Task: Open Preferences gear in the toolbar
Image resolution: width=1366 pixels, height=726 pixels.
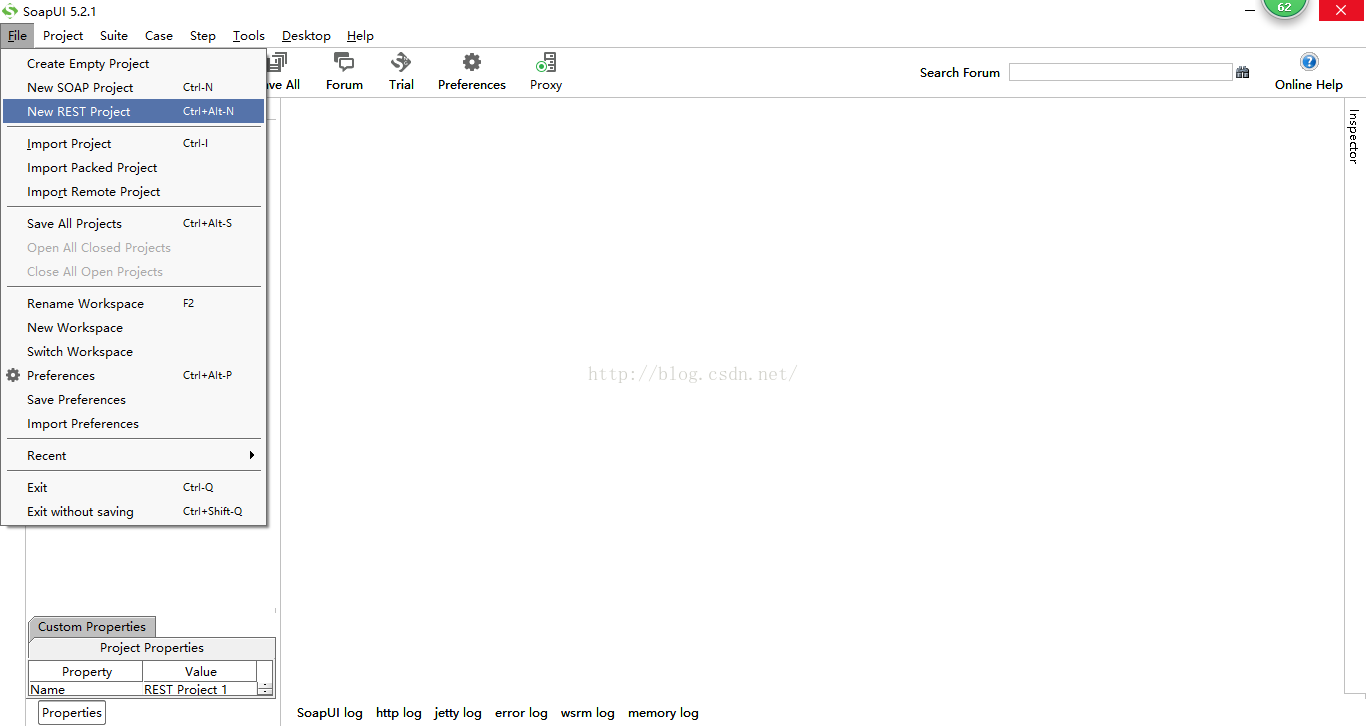Action: point(472,63)
